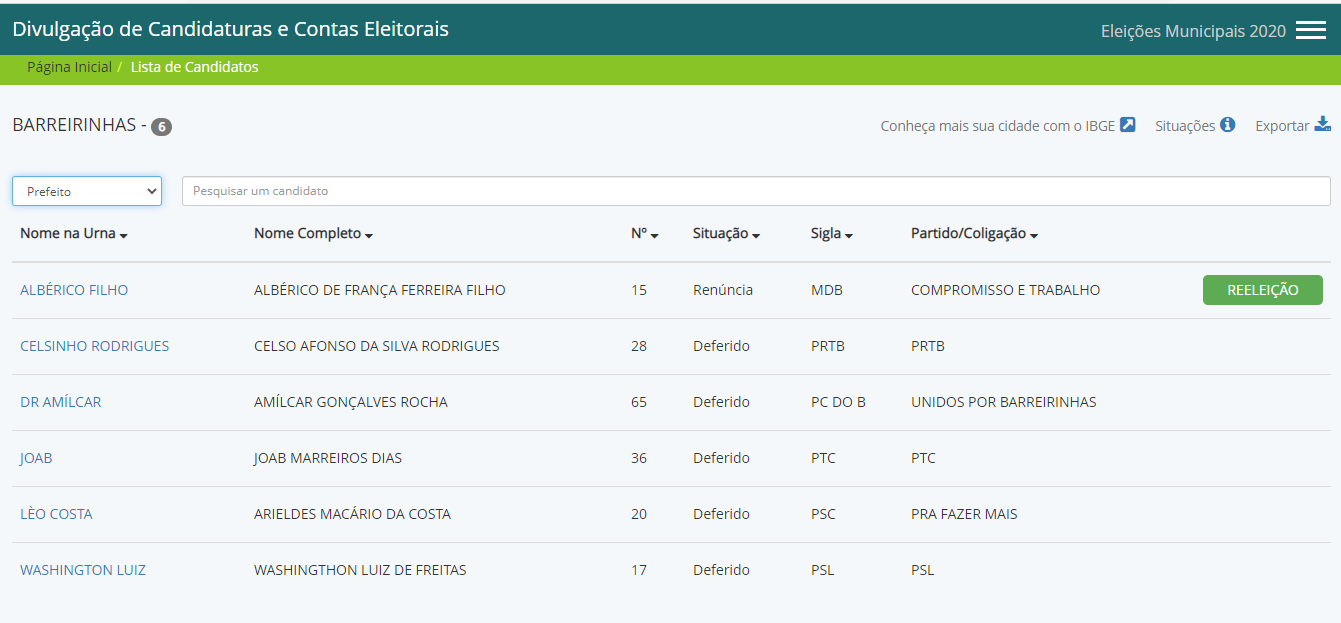
Task: Click PRA FAZER MAIS coalition
Action: pos(964,514)
